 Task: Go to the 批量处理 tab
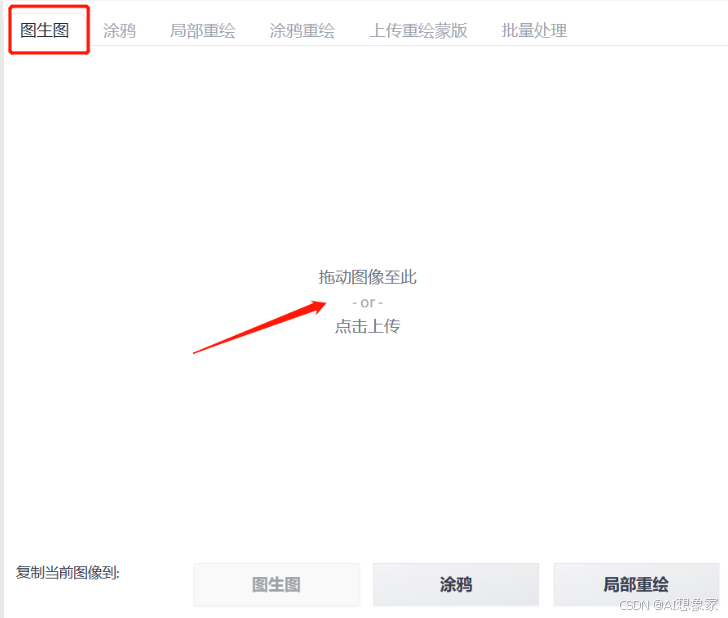coord(534,31)
